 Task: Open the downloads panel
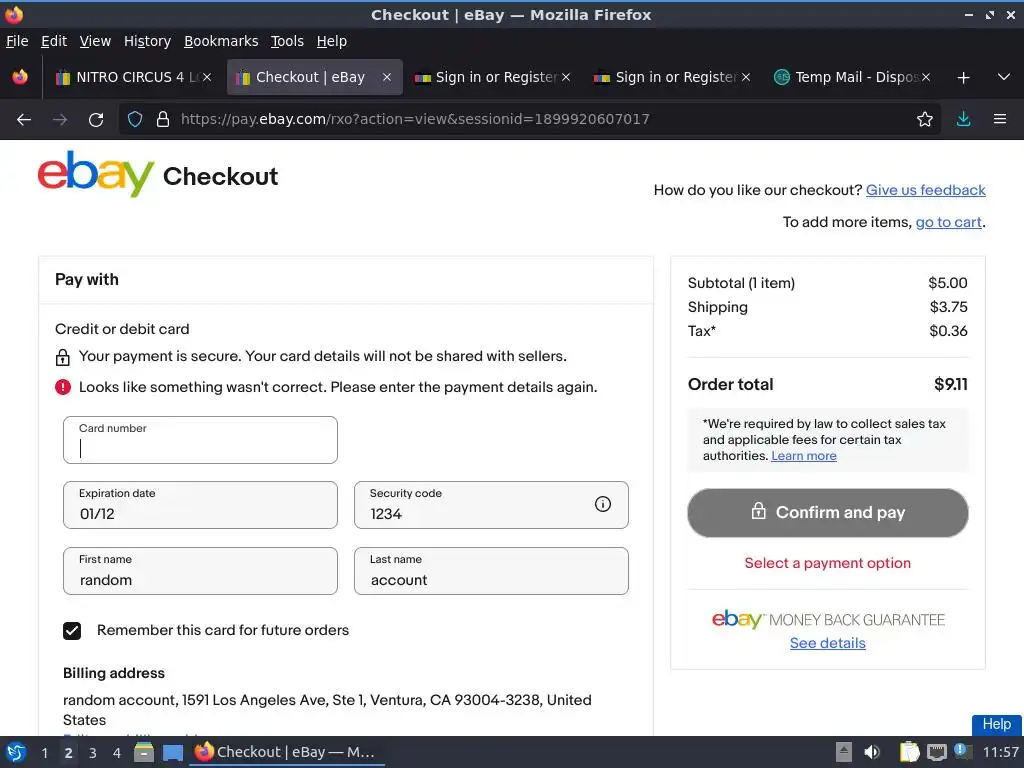click(x=963, y=119)
